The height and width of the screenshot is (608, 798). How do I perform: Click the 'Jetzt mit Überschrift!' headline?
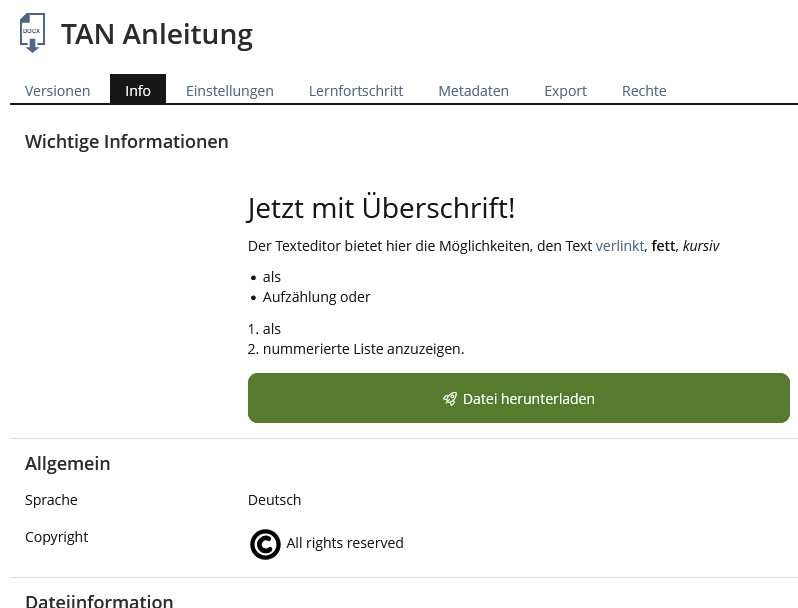(x=381, y=208)
